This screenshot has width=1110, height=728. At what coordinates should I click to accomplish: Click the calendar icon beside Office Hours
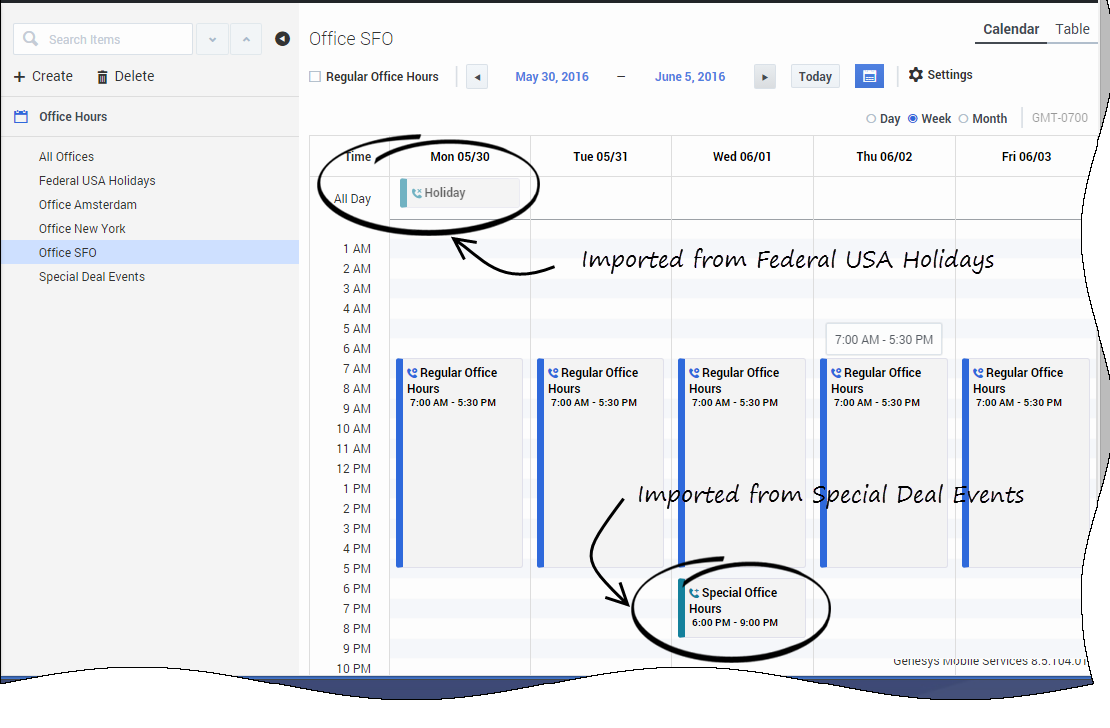tap(21, 117)
